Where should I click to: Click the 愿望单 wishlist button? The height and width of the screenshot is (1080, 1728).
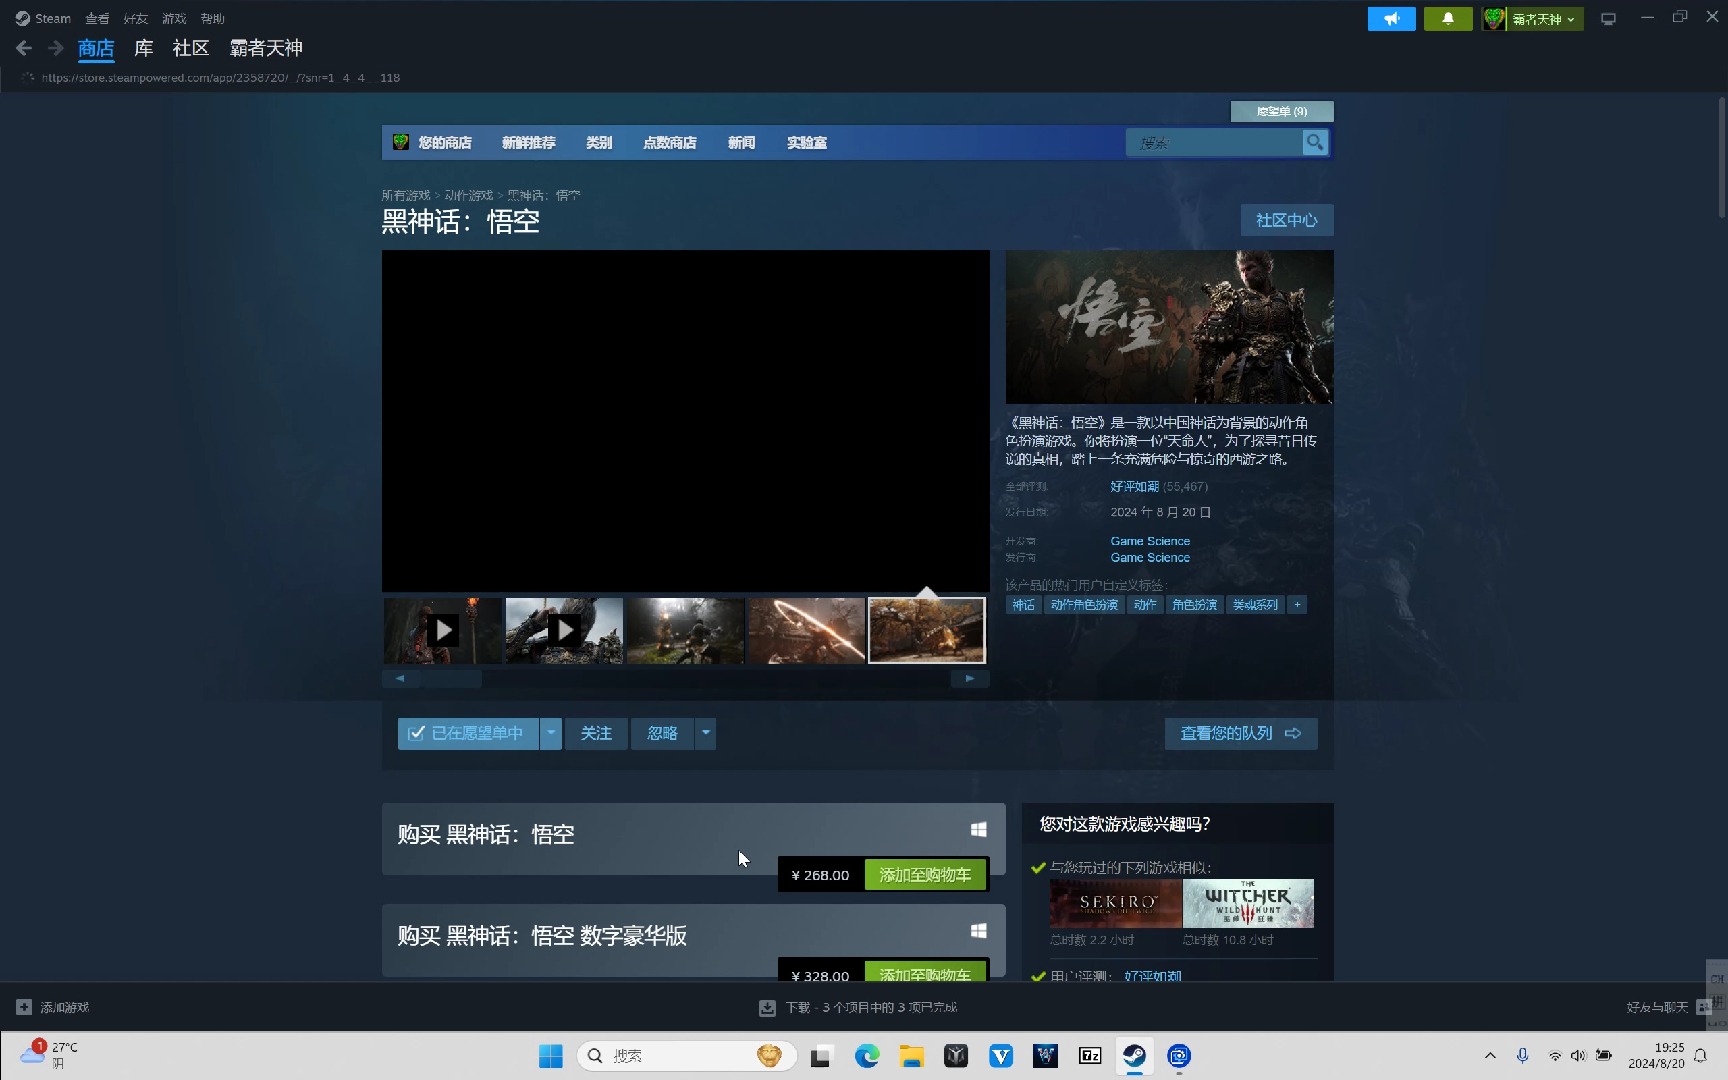coord(1282,111)
